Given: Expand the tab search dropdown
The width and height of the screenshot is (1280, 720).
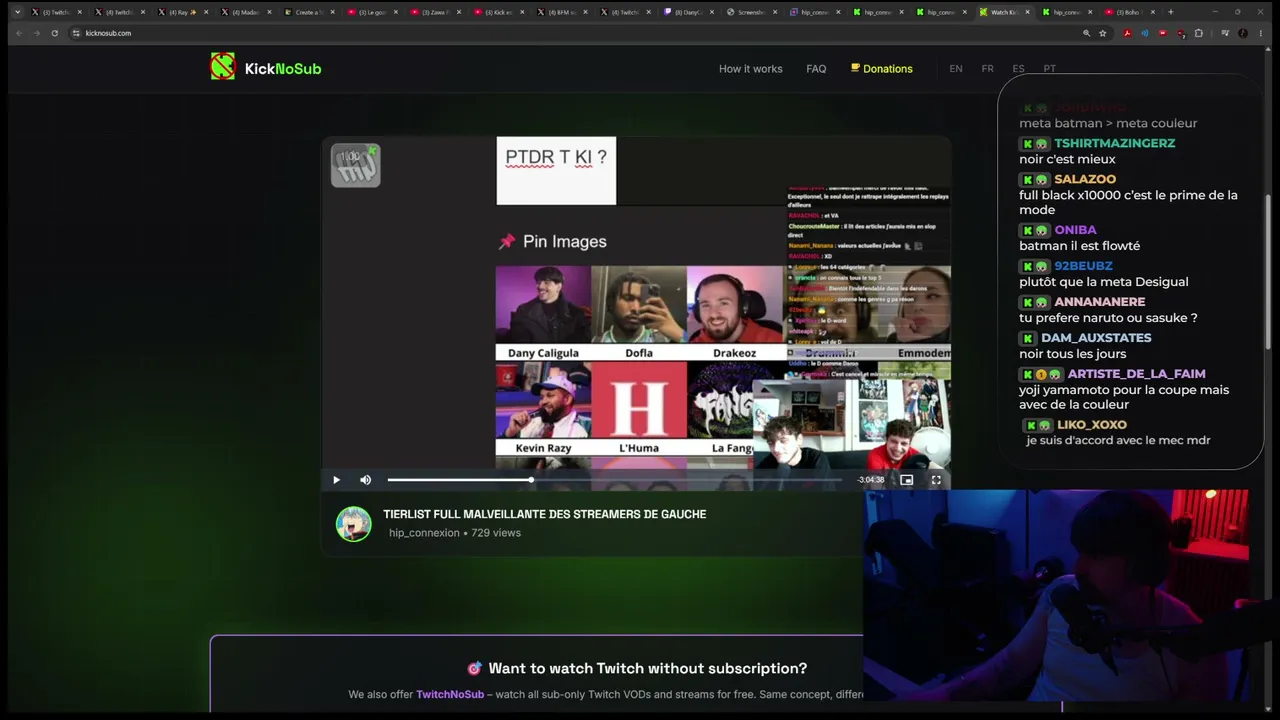Looking at the screenshot, I should 17,12.
